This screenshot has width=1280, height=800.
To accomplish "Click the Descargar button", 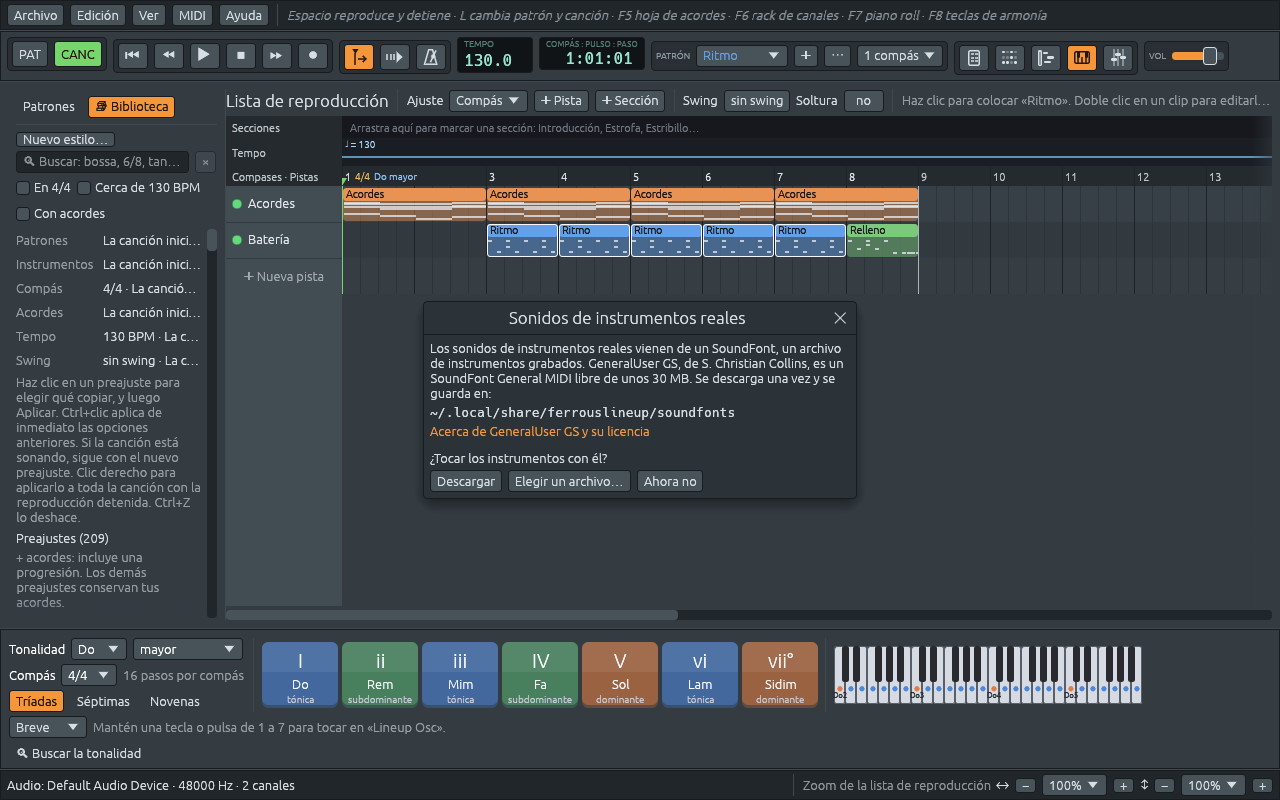I will coord(466,482).
